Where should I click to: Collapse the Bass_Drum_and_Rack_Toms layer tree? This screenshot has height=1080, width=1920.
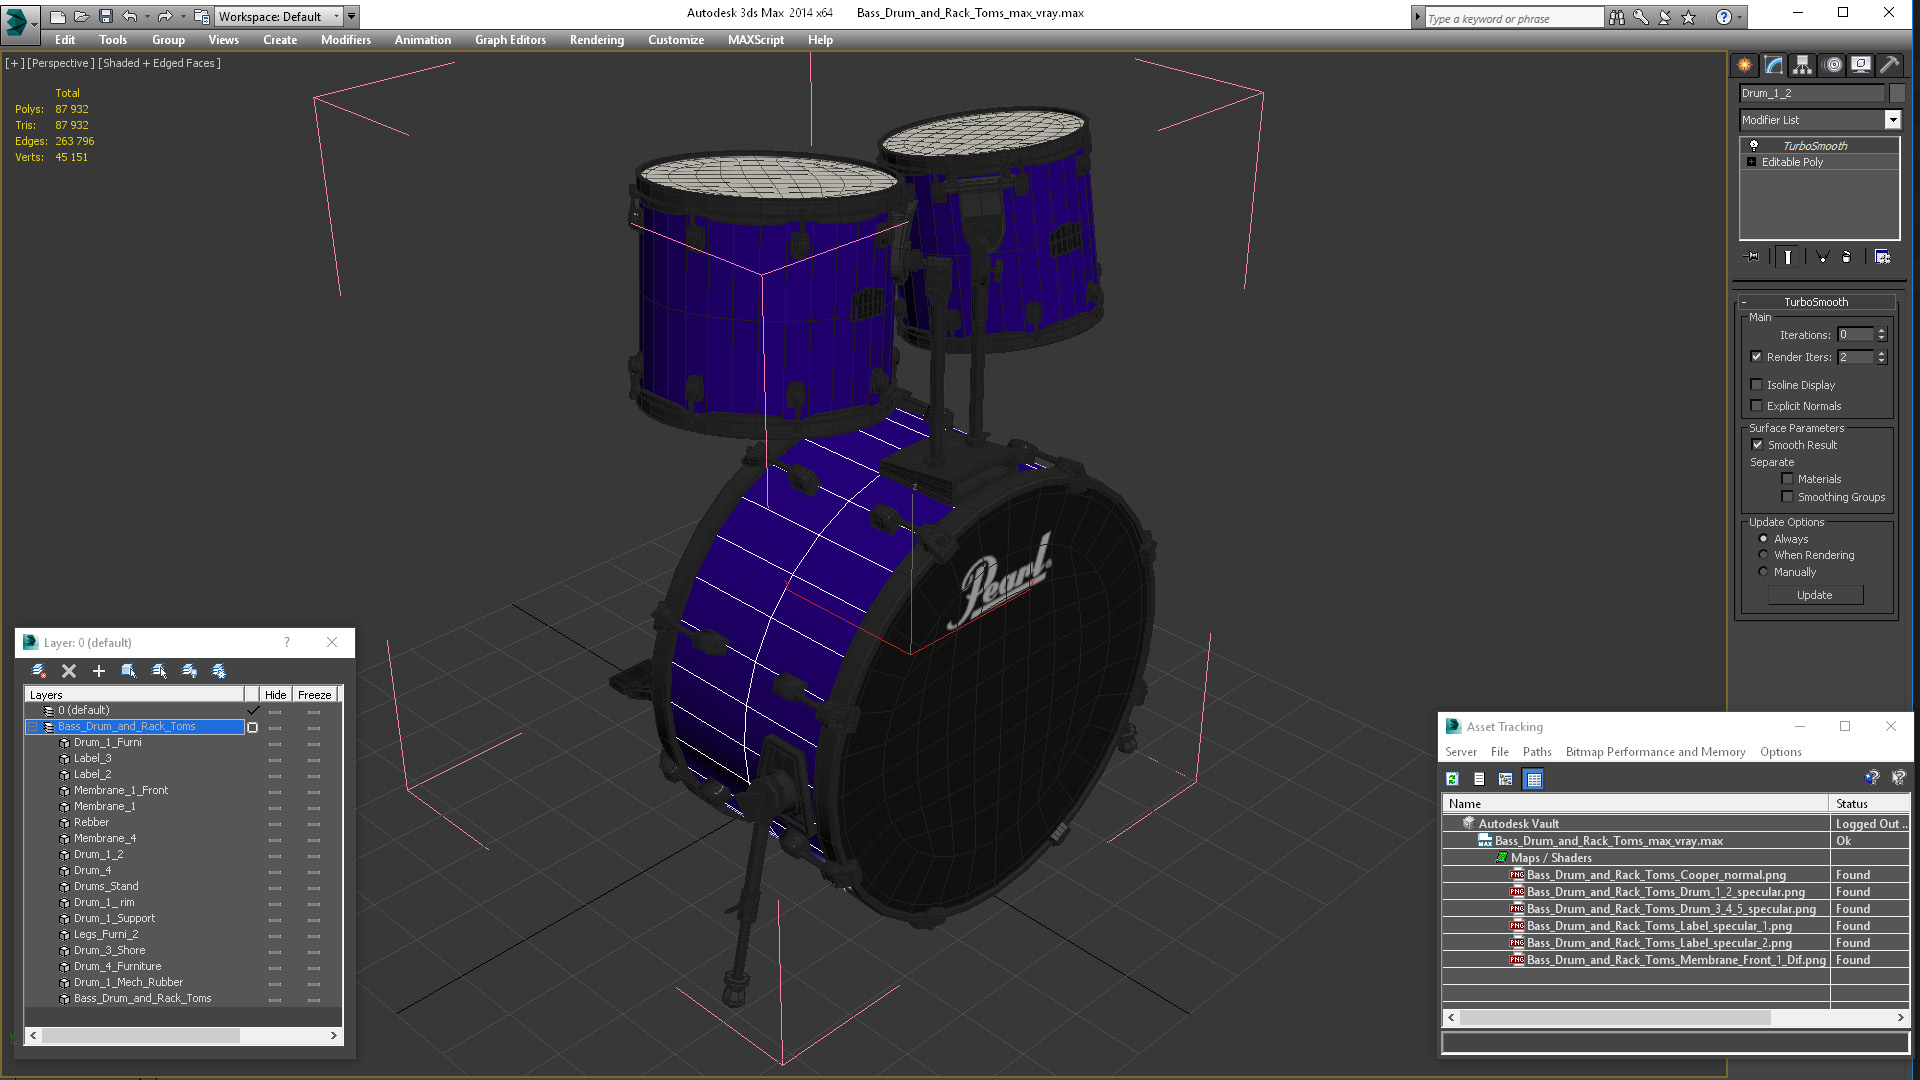32,727
